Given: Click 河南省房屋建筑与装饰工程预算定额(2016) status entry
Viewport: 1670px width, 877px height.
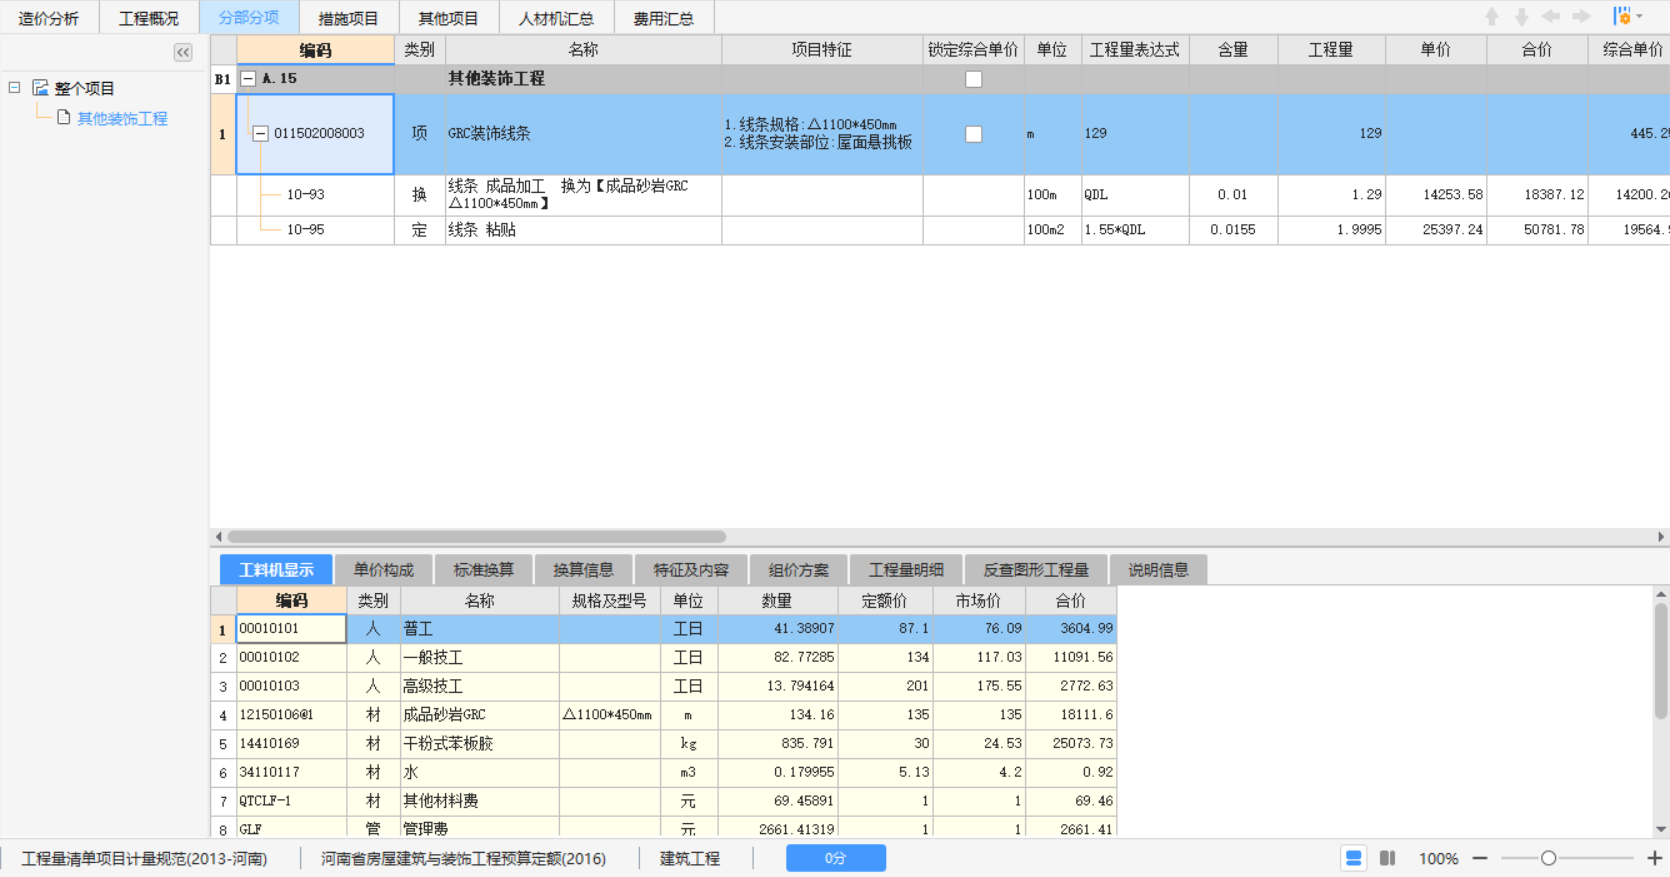Looking at the screenshot, I should (463, 858).
